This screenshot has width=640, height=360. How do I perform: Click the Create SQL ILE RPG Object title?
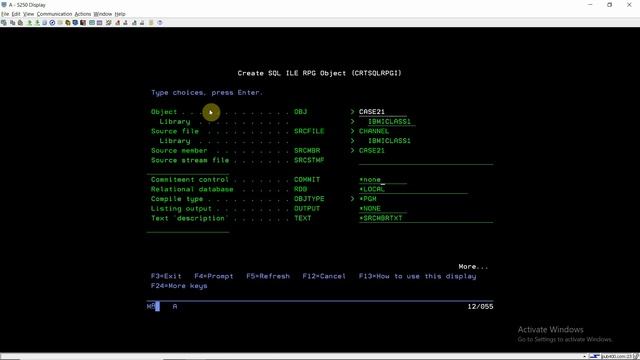point(320,73)
